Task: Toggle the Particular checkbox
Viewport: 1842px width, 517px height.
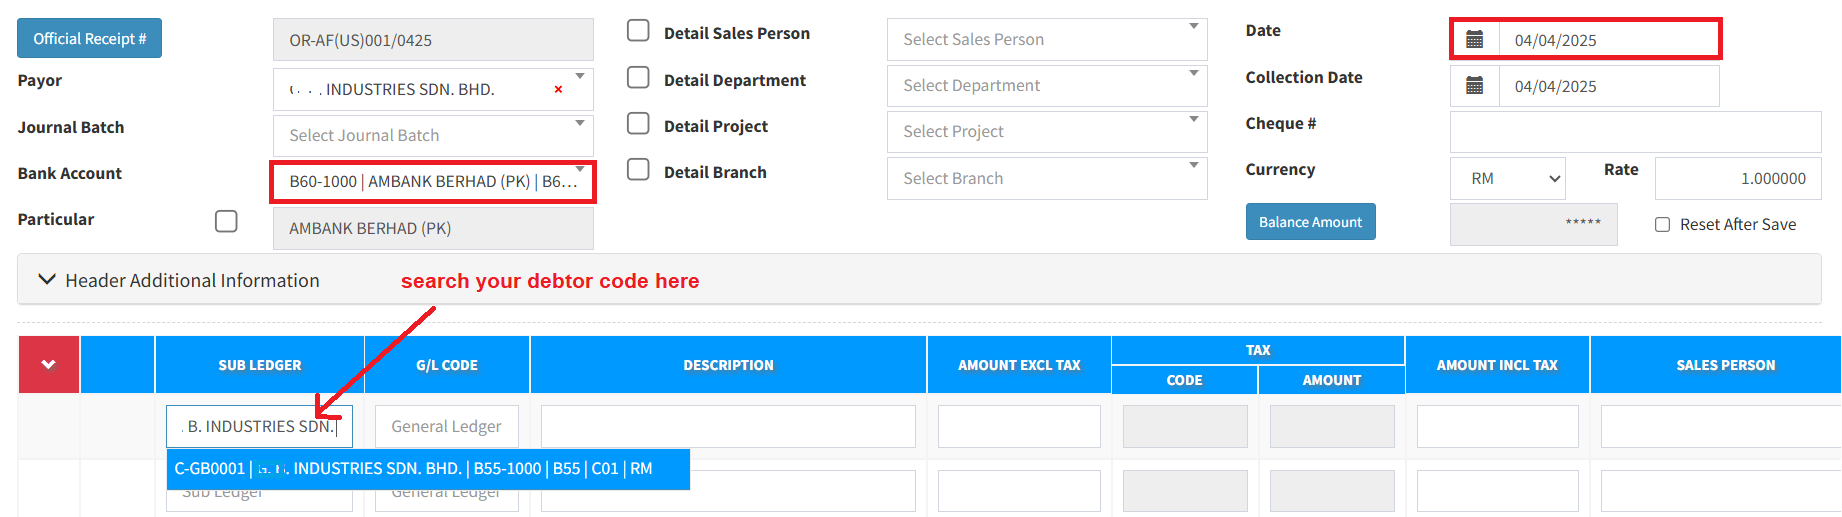Action: coord(226,221)
